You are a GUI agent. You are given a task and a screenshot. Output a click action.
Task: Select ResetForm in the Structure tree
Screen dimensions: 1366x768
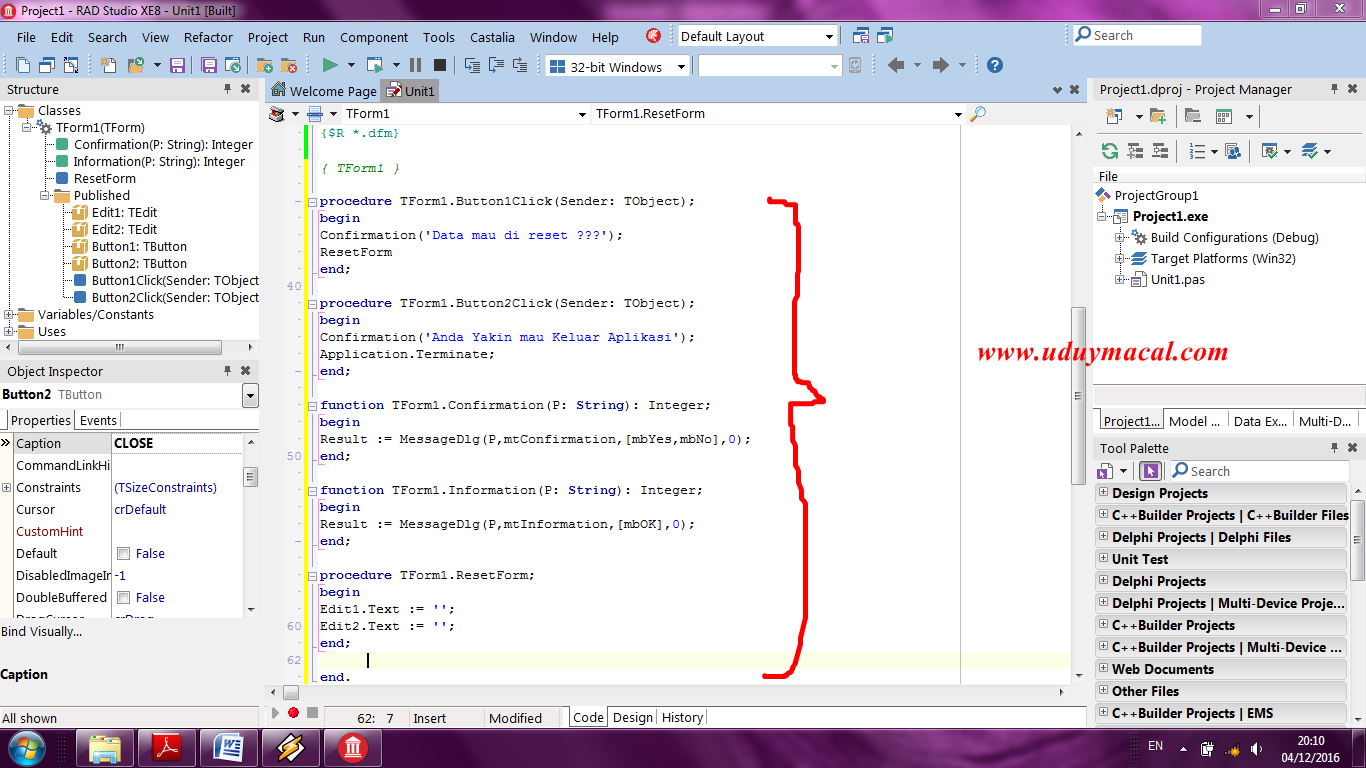[104, 179]
